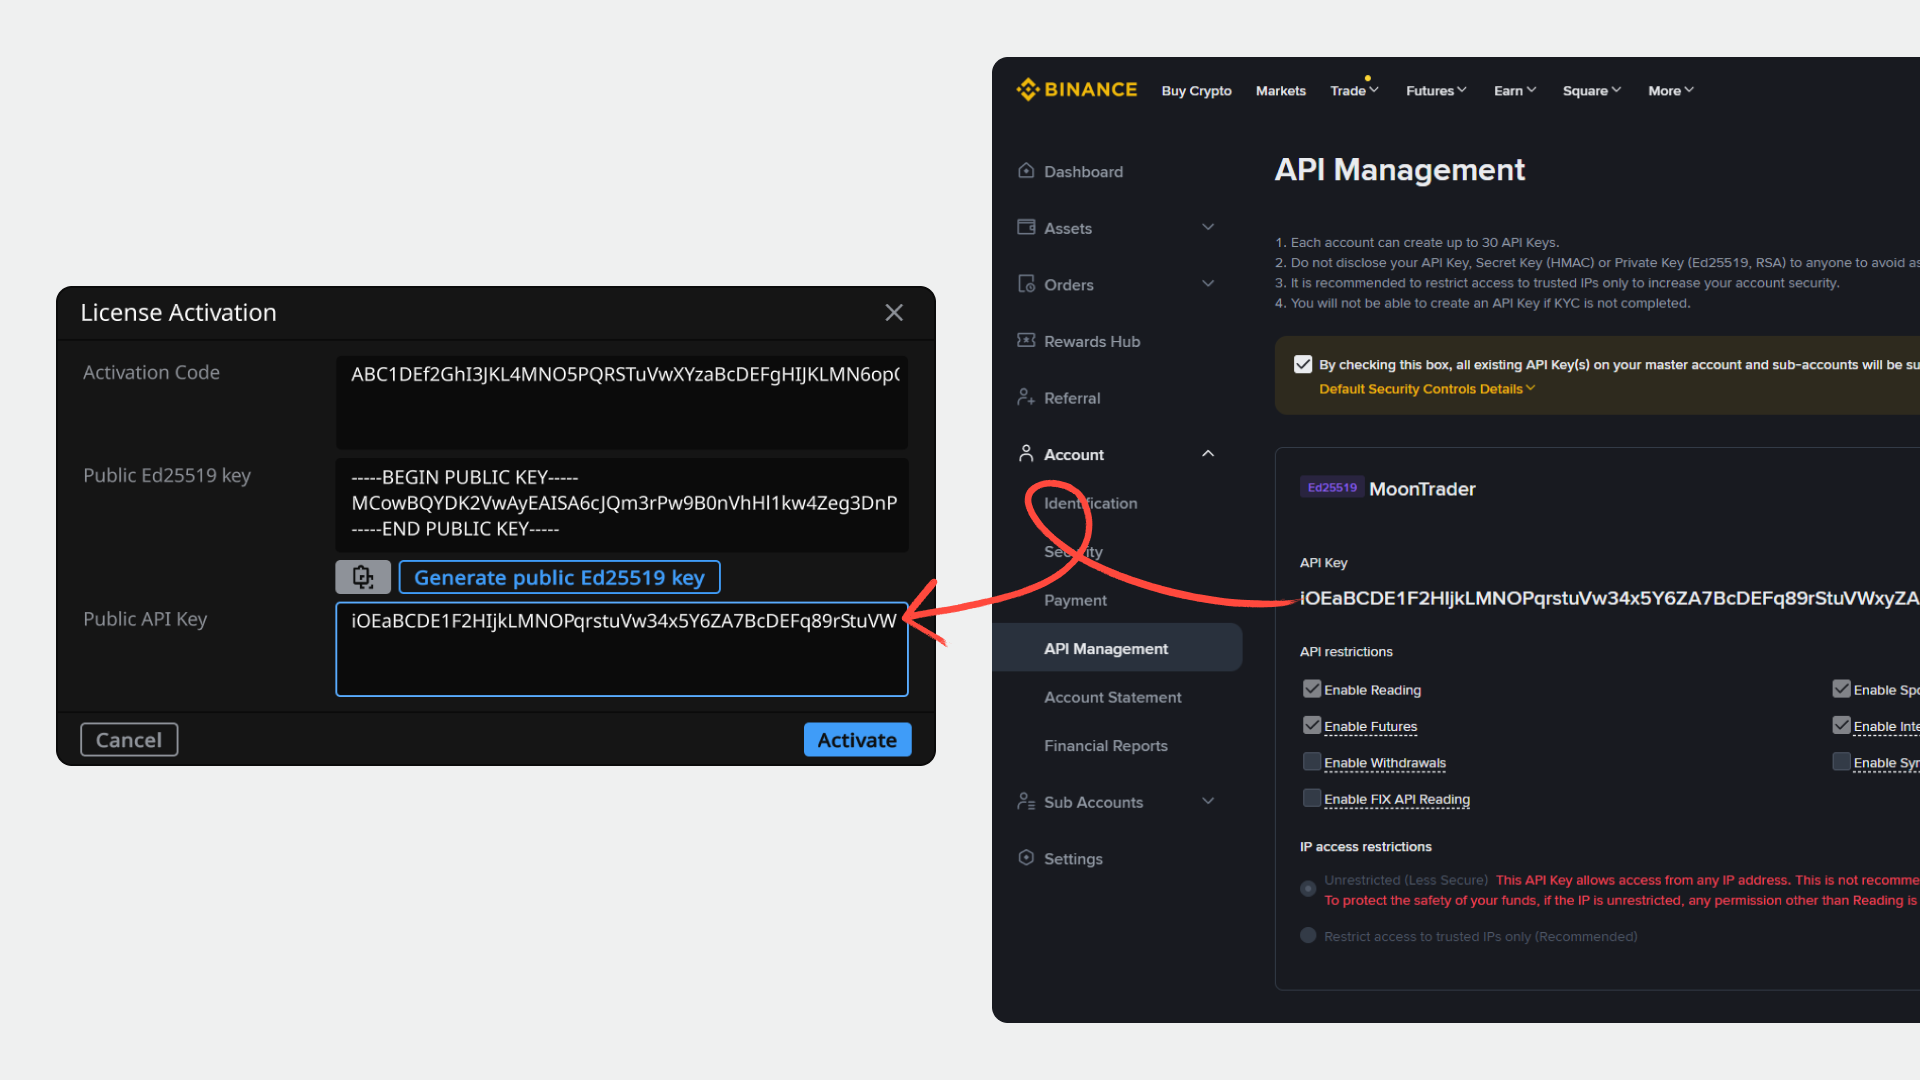Click the Assets wallet icon
This screenshot has width=1920, height=1080.
coord(1026,228)
